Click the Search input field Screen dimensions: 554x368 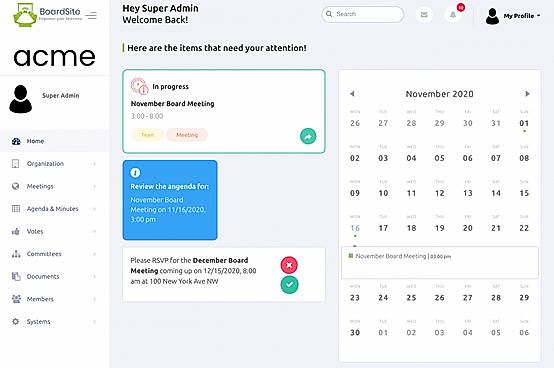(x=363, y=14)
